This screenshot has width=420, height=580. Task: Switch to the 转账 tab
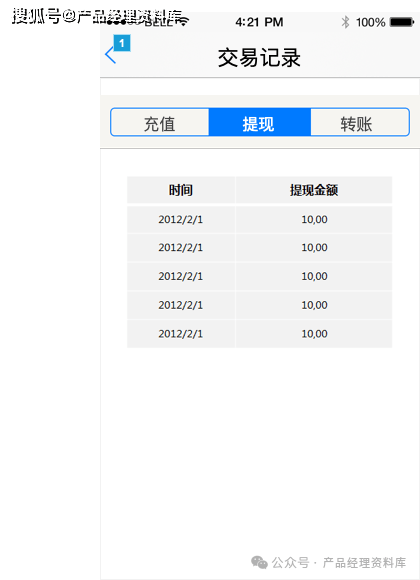point(360,122)
